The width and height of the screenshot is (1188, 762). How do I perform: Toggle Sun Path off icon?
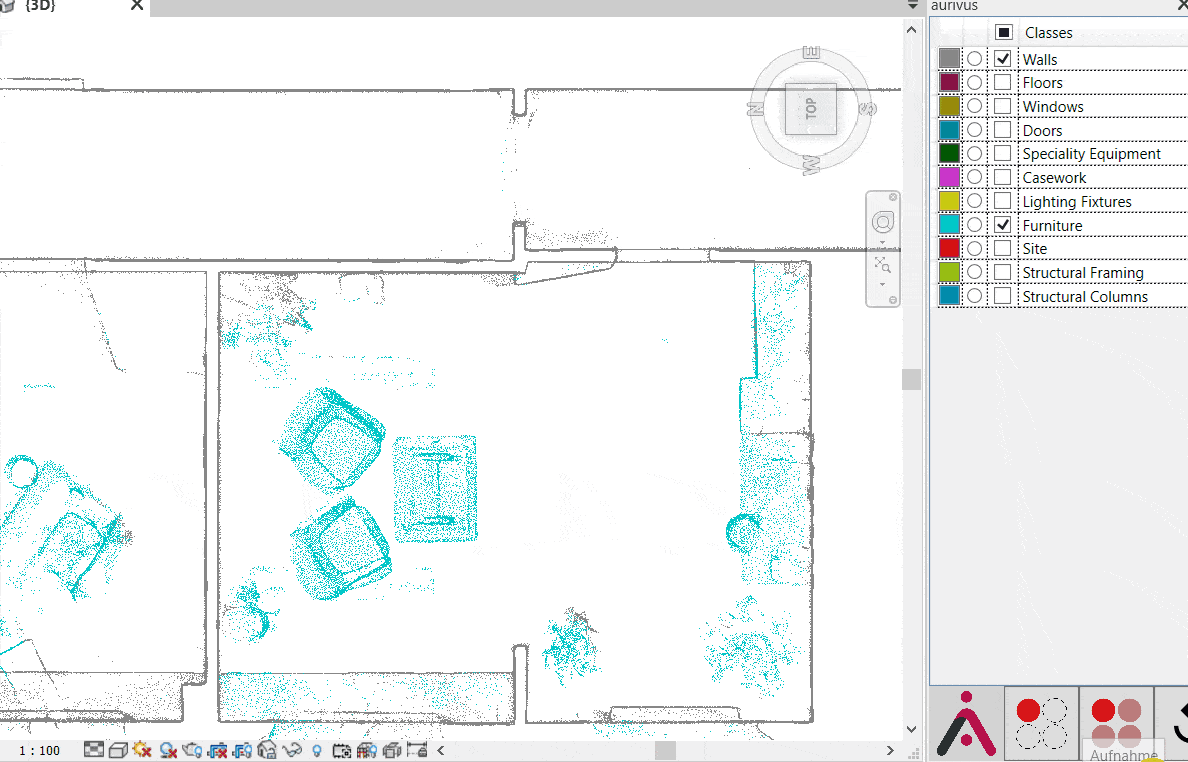(x=142, y=750)
